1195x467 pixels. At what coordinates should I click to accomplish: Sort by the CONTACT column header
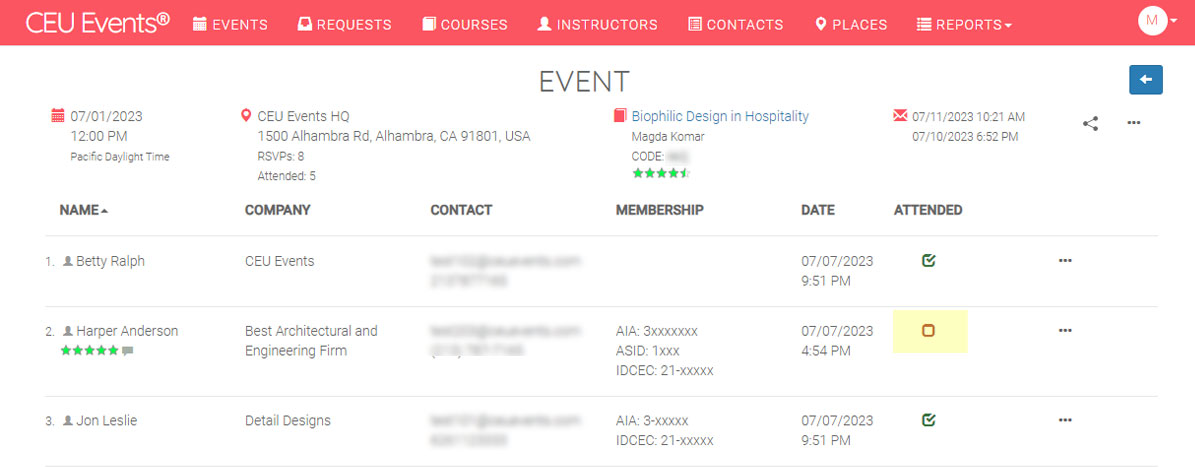[x=461, y=210]
